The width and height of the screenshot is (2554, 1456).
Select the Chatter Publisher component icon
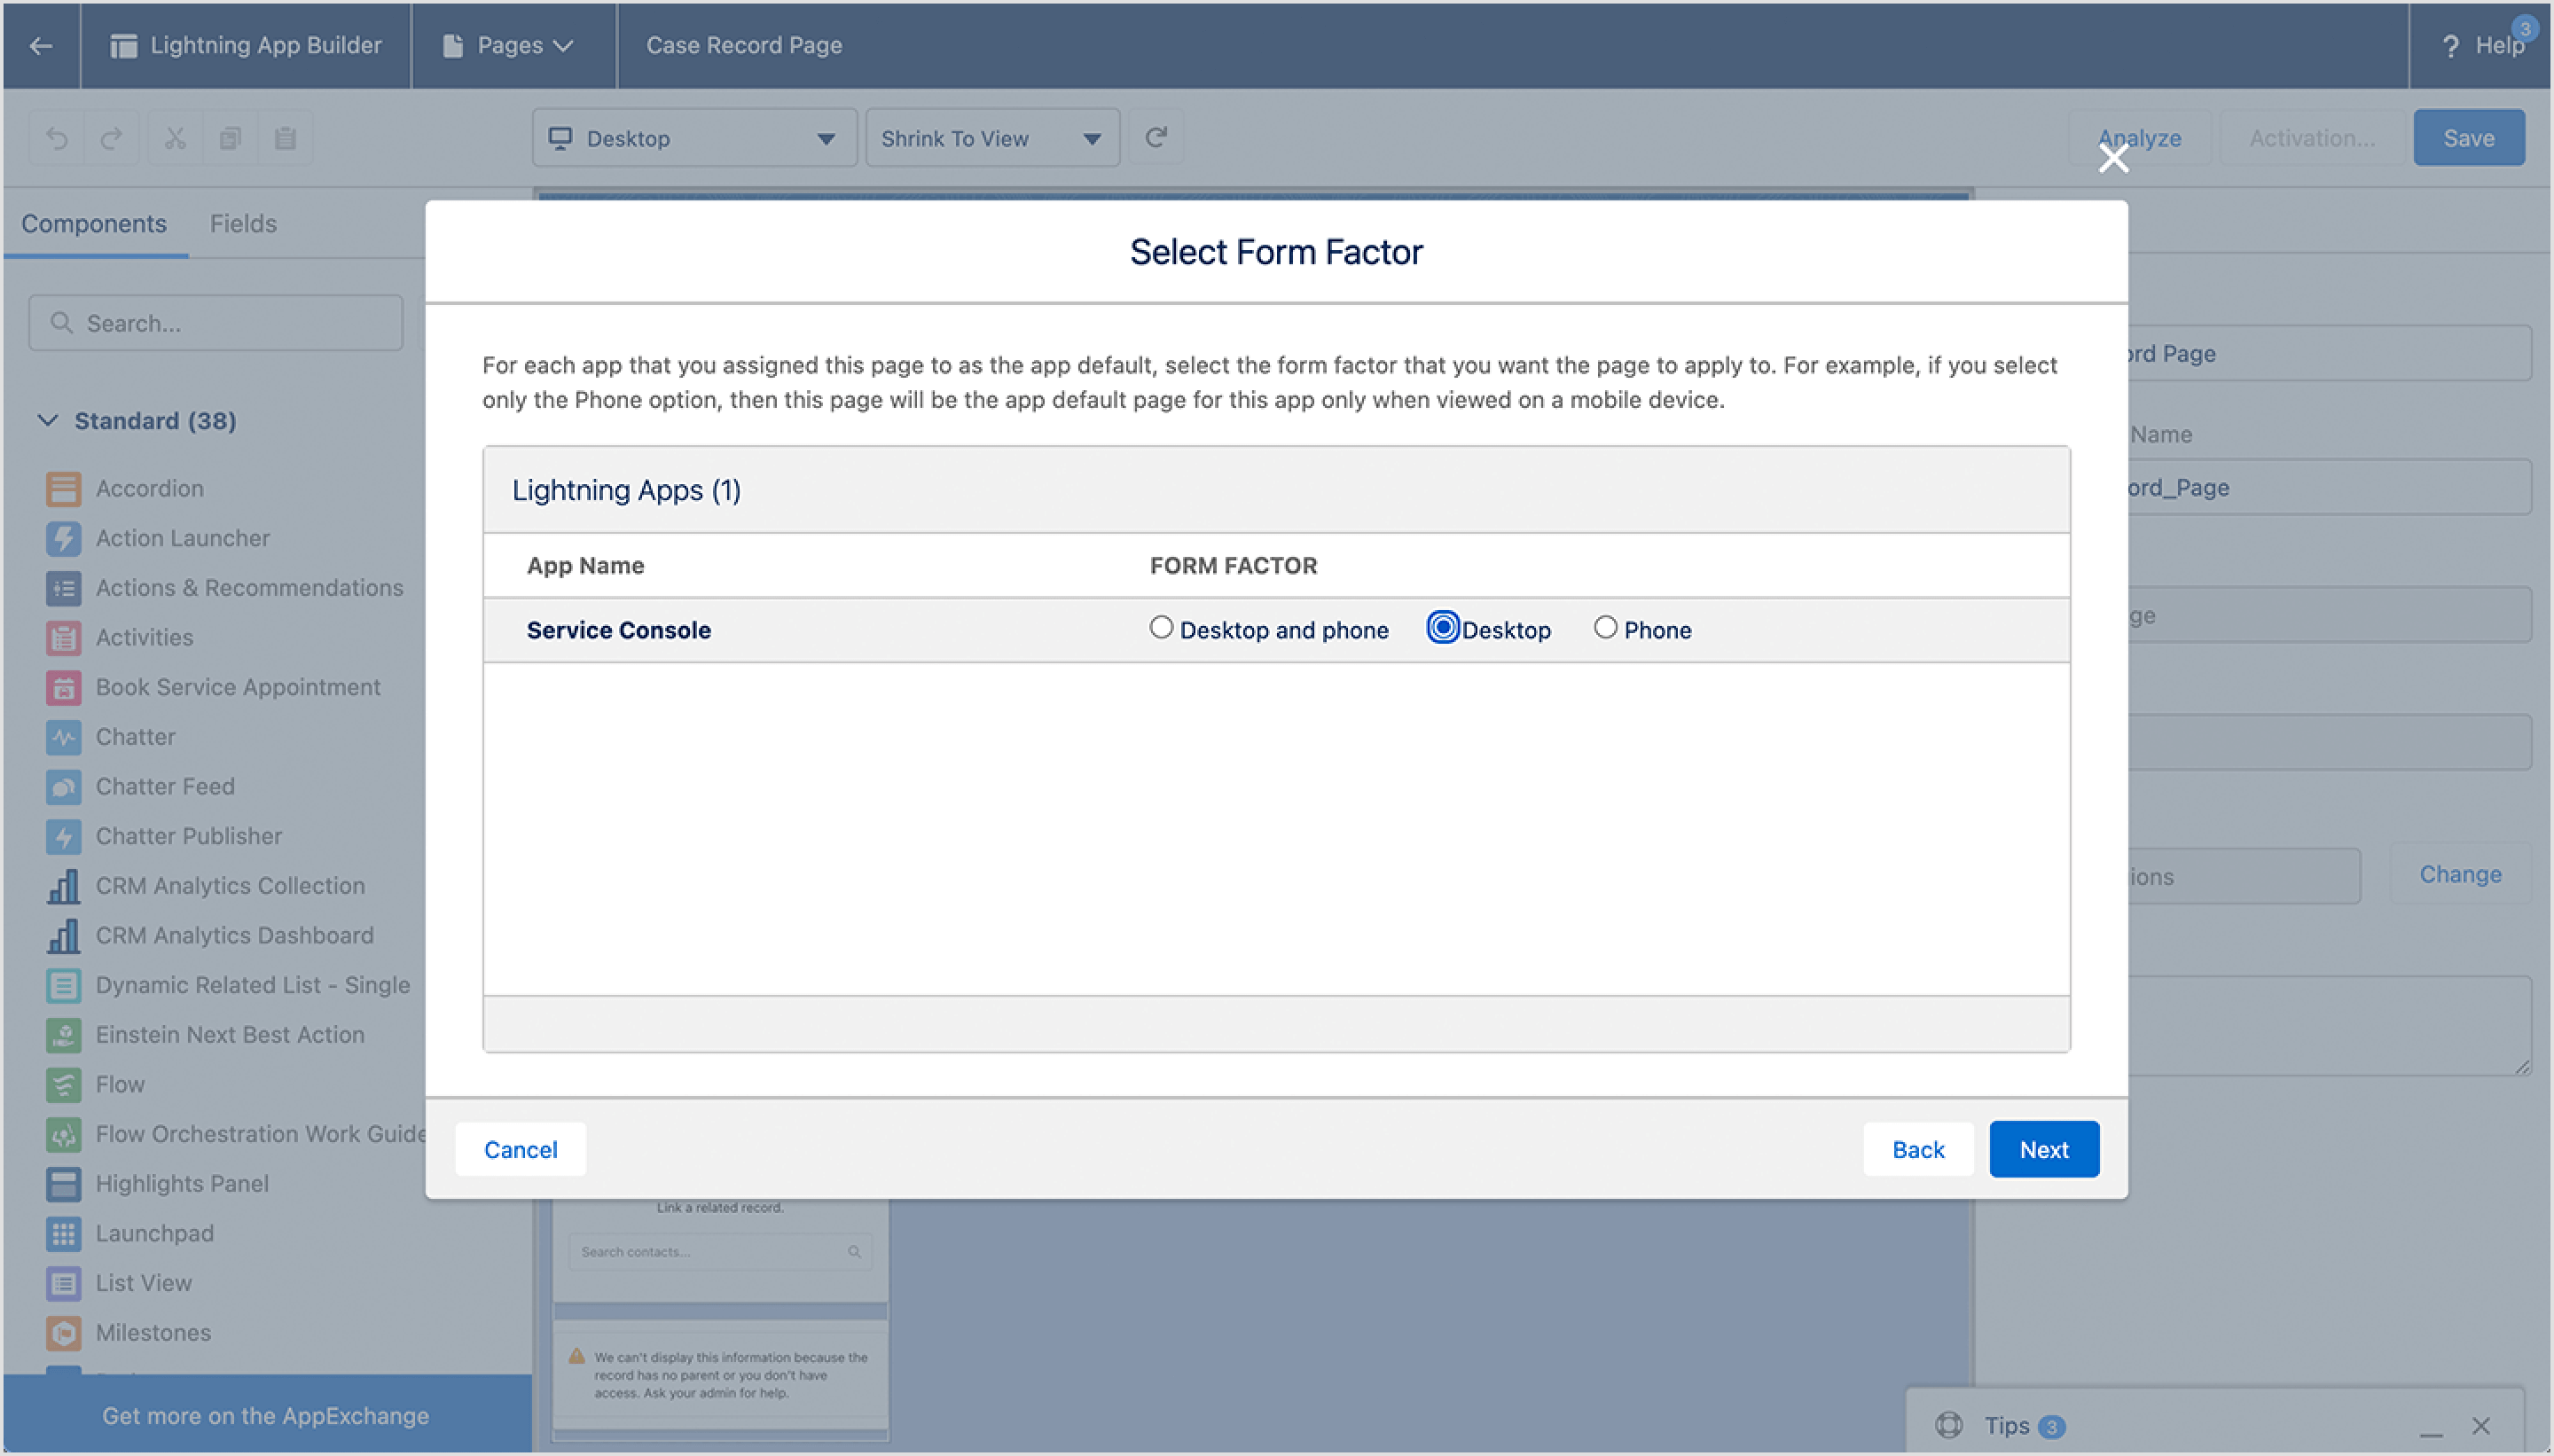[x=63, y=836]
